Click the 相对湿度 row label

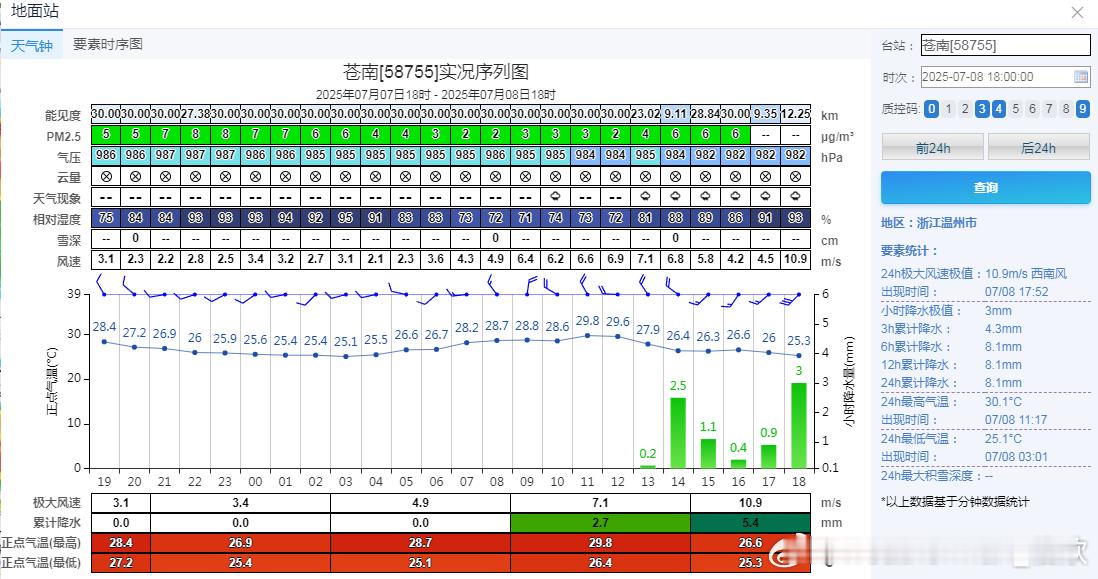[x=57, y=220]
